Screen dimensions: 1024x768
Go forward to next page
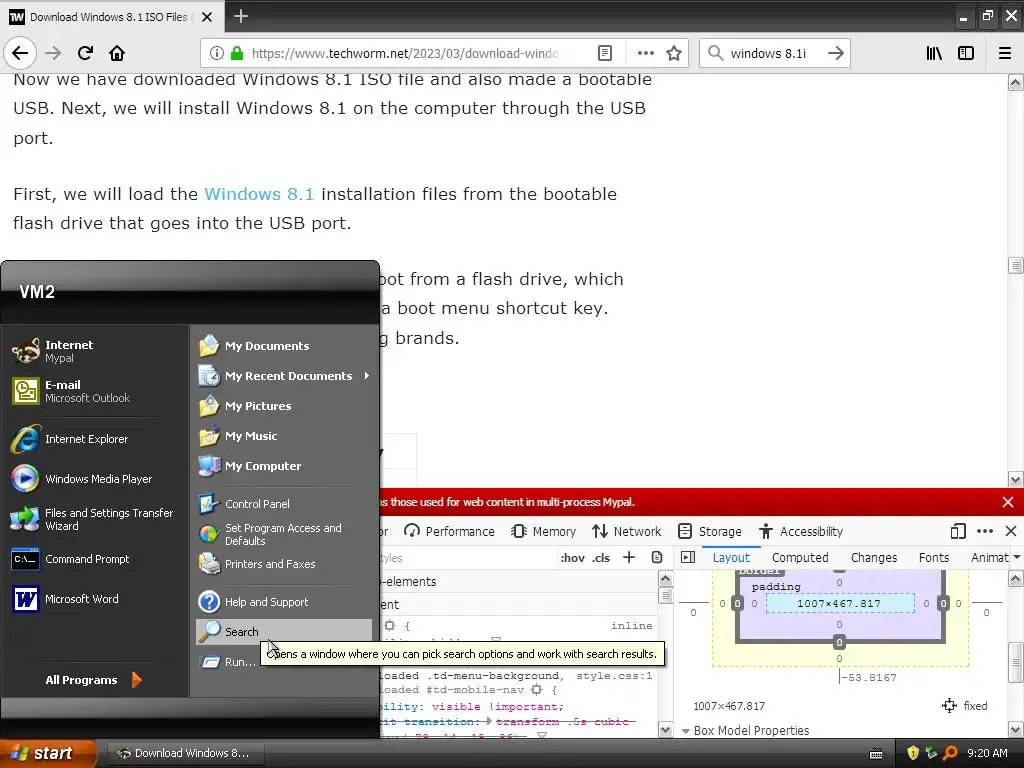point(54,53)
